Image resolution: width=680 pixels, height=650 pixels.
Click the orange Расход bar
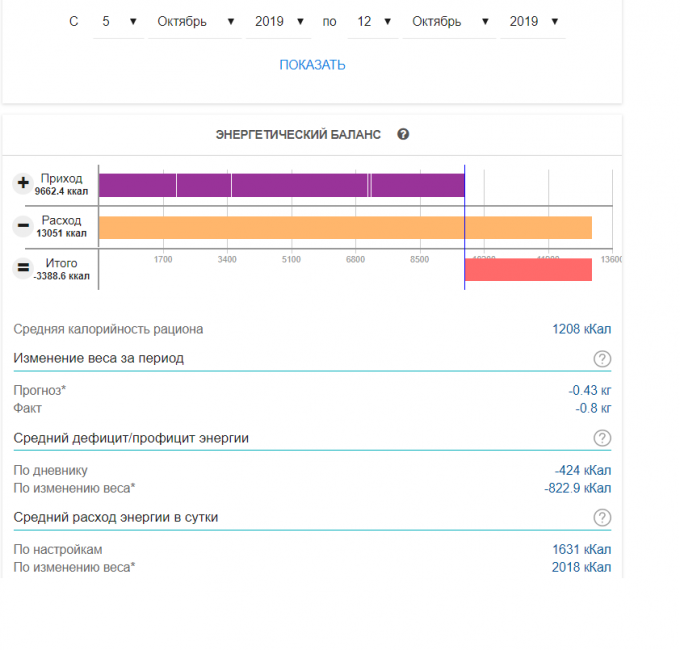point(345,227)
